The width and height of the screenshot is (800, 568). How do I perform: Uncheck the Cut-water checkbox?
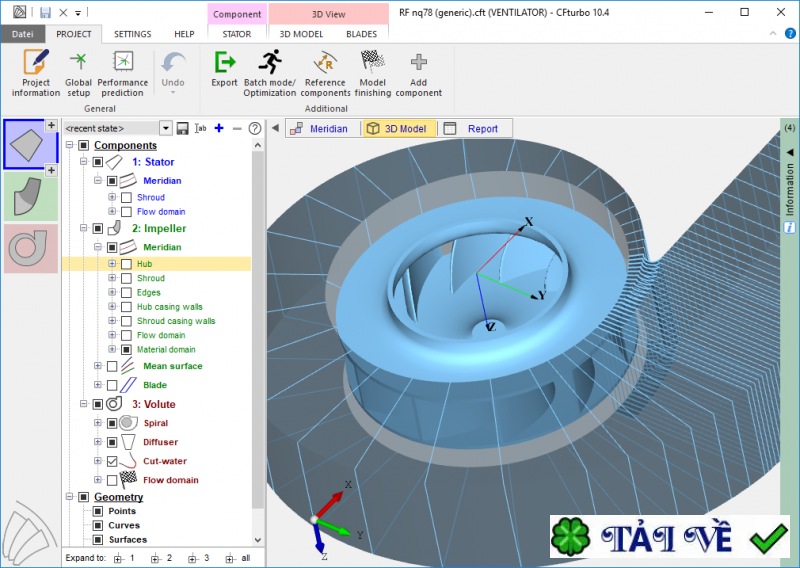pos(112,461)
